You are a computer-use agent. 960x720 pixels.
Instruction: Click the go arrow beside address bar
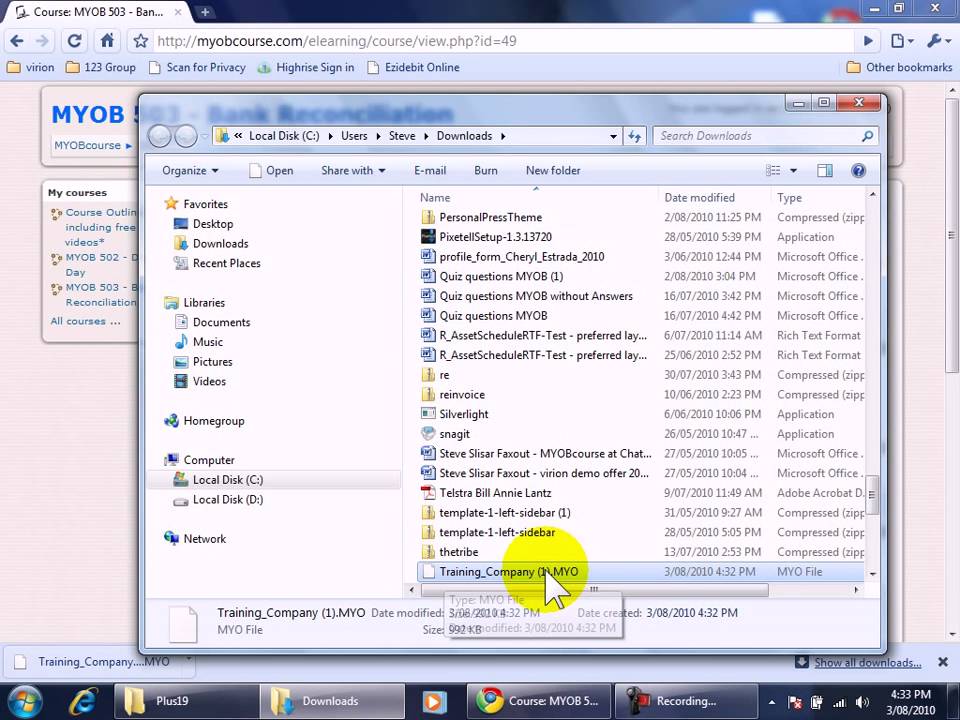pos(868,41)
